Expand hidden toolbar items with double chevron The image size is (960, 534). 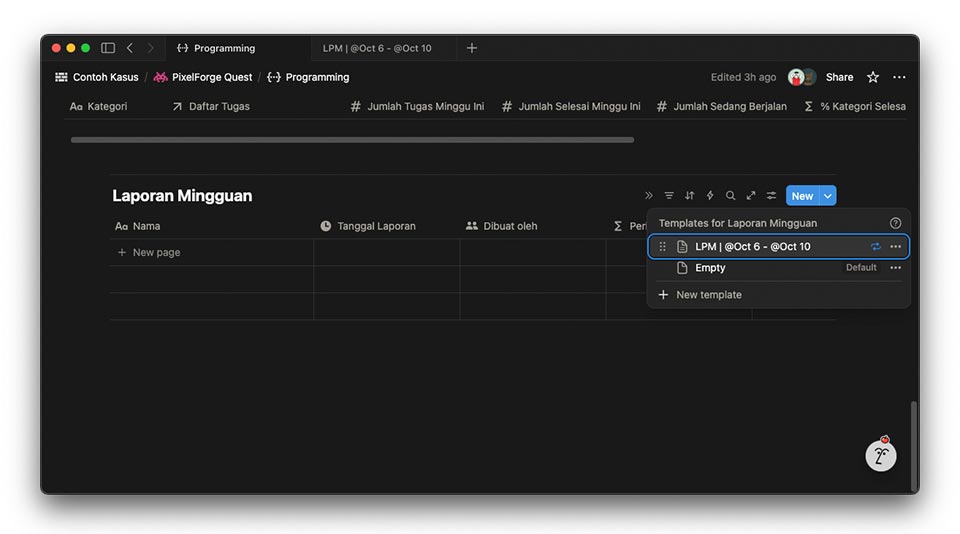click(648, 196)
